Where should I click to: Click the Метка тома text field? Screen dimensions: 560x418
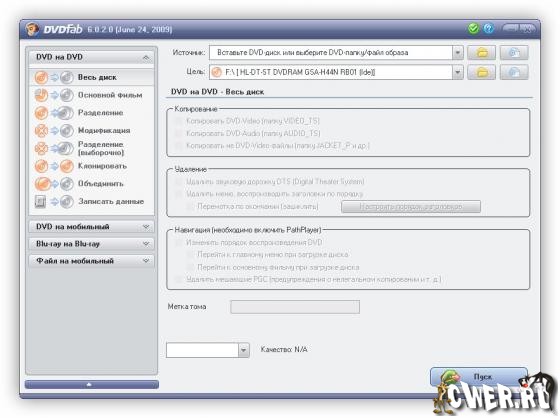295,307
